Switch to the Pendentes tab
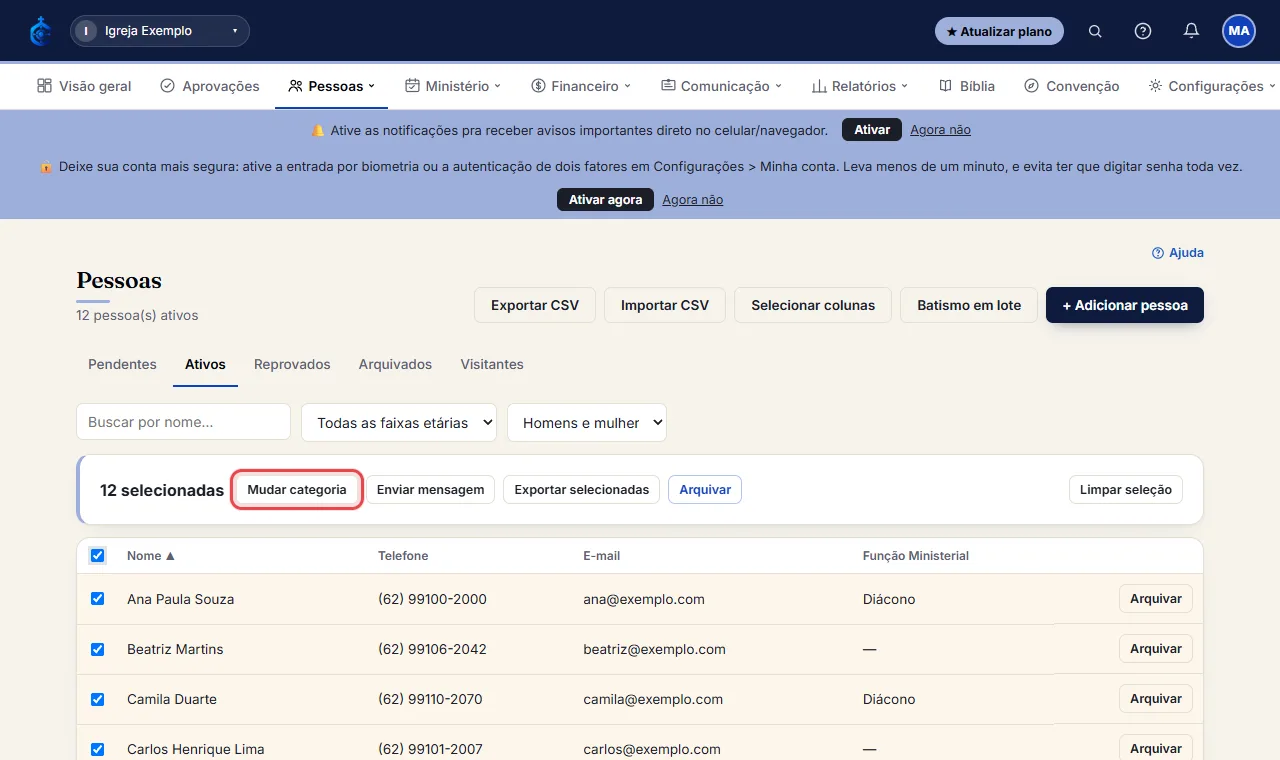The height and width of the screenshot is (760, 1280). coord(122,364)
